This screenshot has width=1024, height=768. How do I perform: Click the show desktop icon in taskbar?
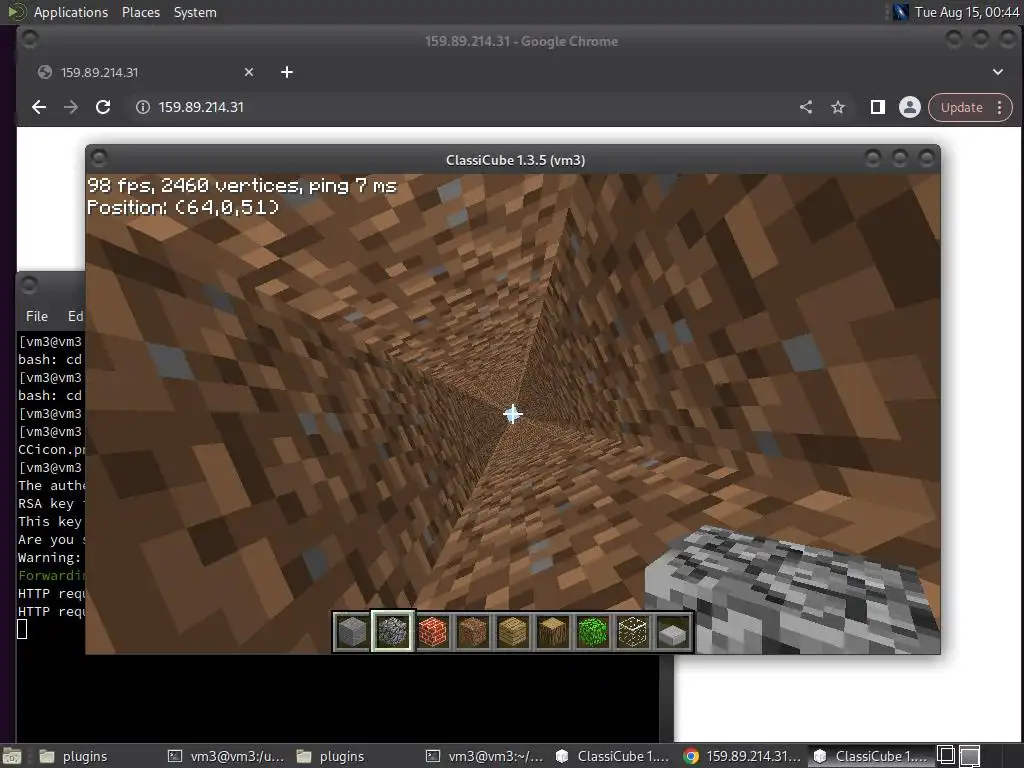[12, 756]
